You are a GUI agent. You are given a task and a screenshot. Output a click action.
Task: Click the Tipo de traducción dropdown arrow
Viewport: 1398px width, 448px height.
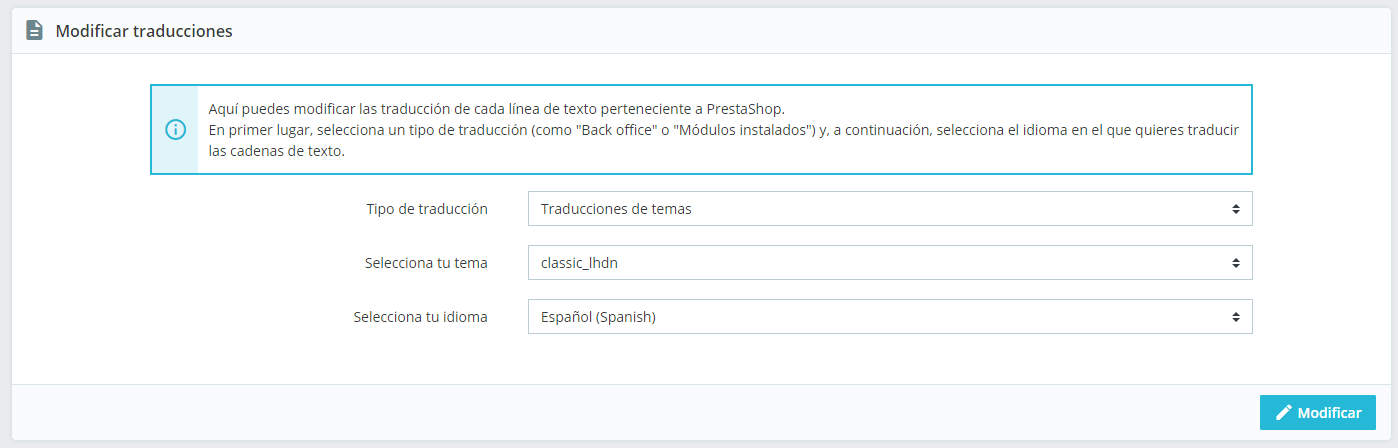coord(1236,209)
